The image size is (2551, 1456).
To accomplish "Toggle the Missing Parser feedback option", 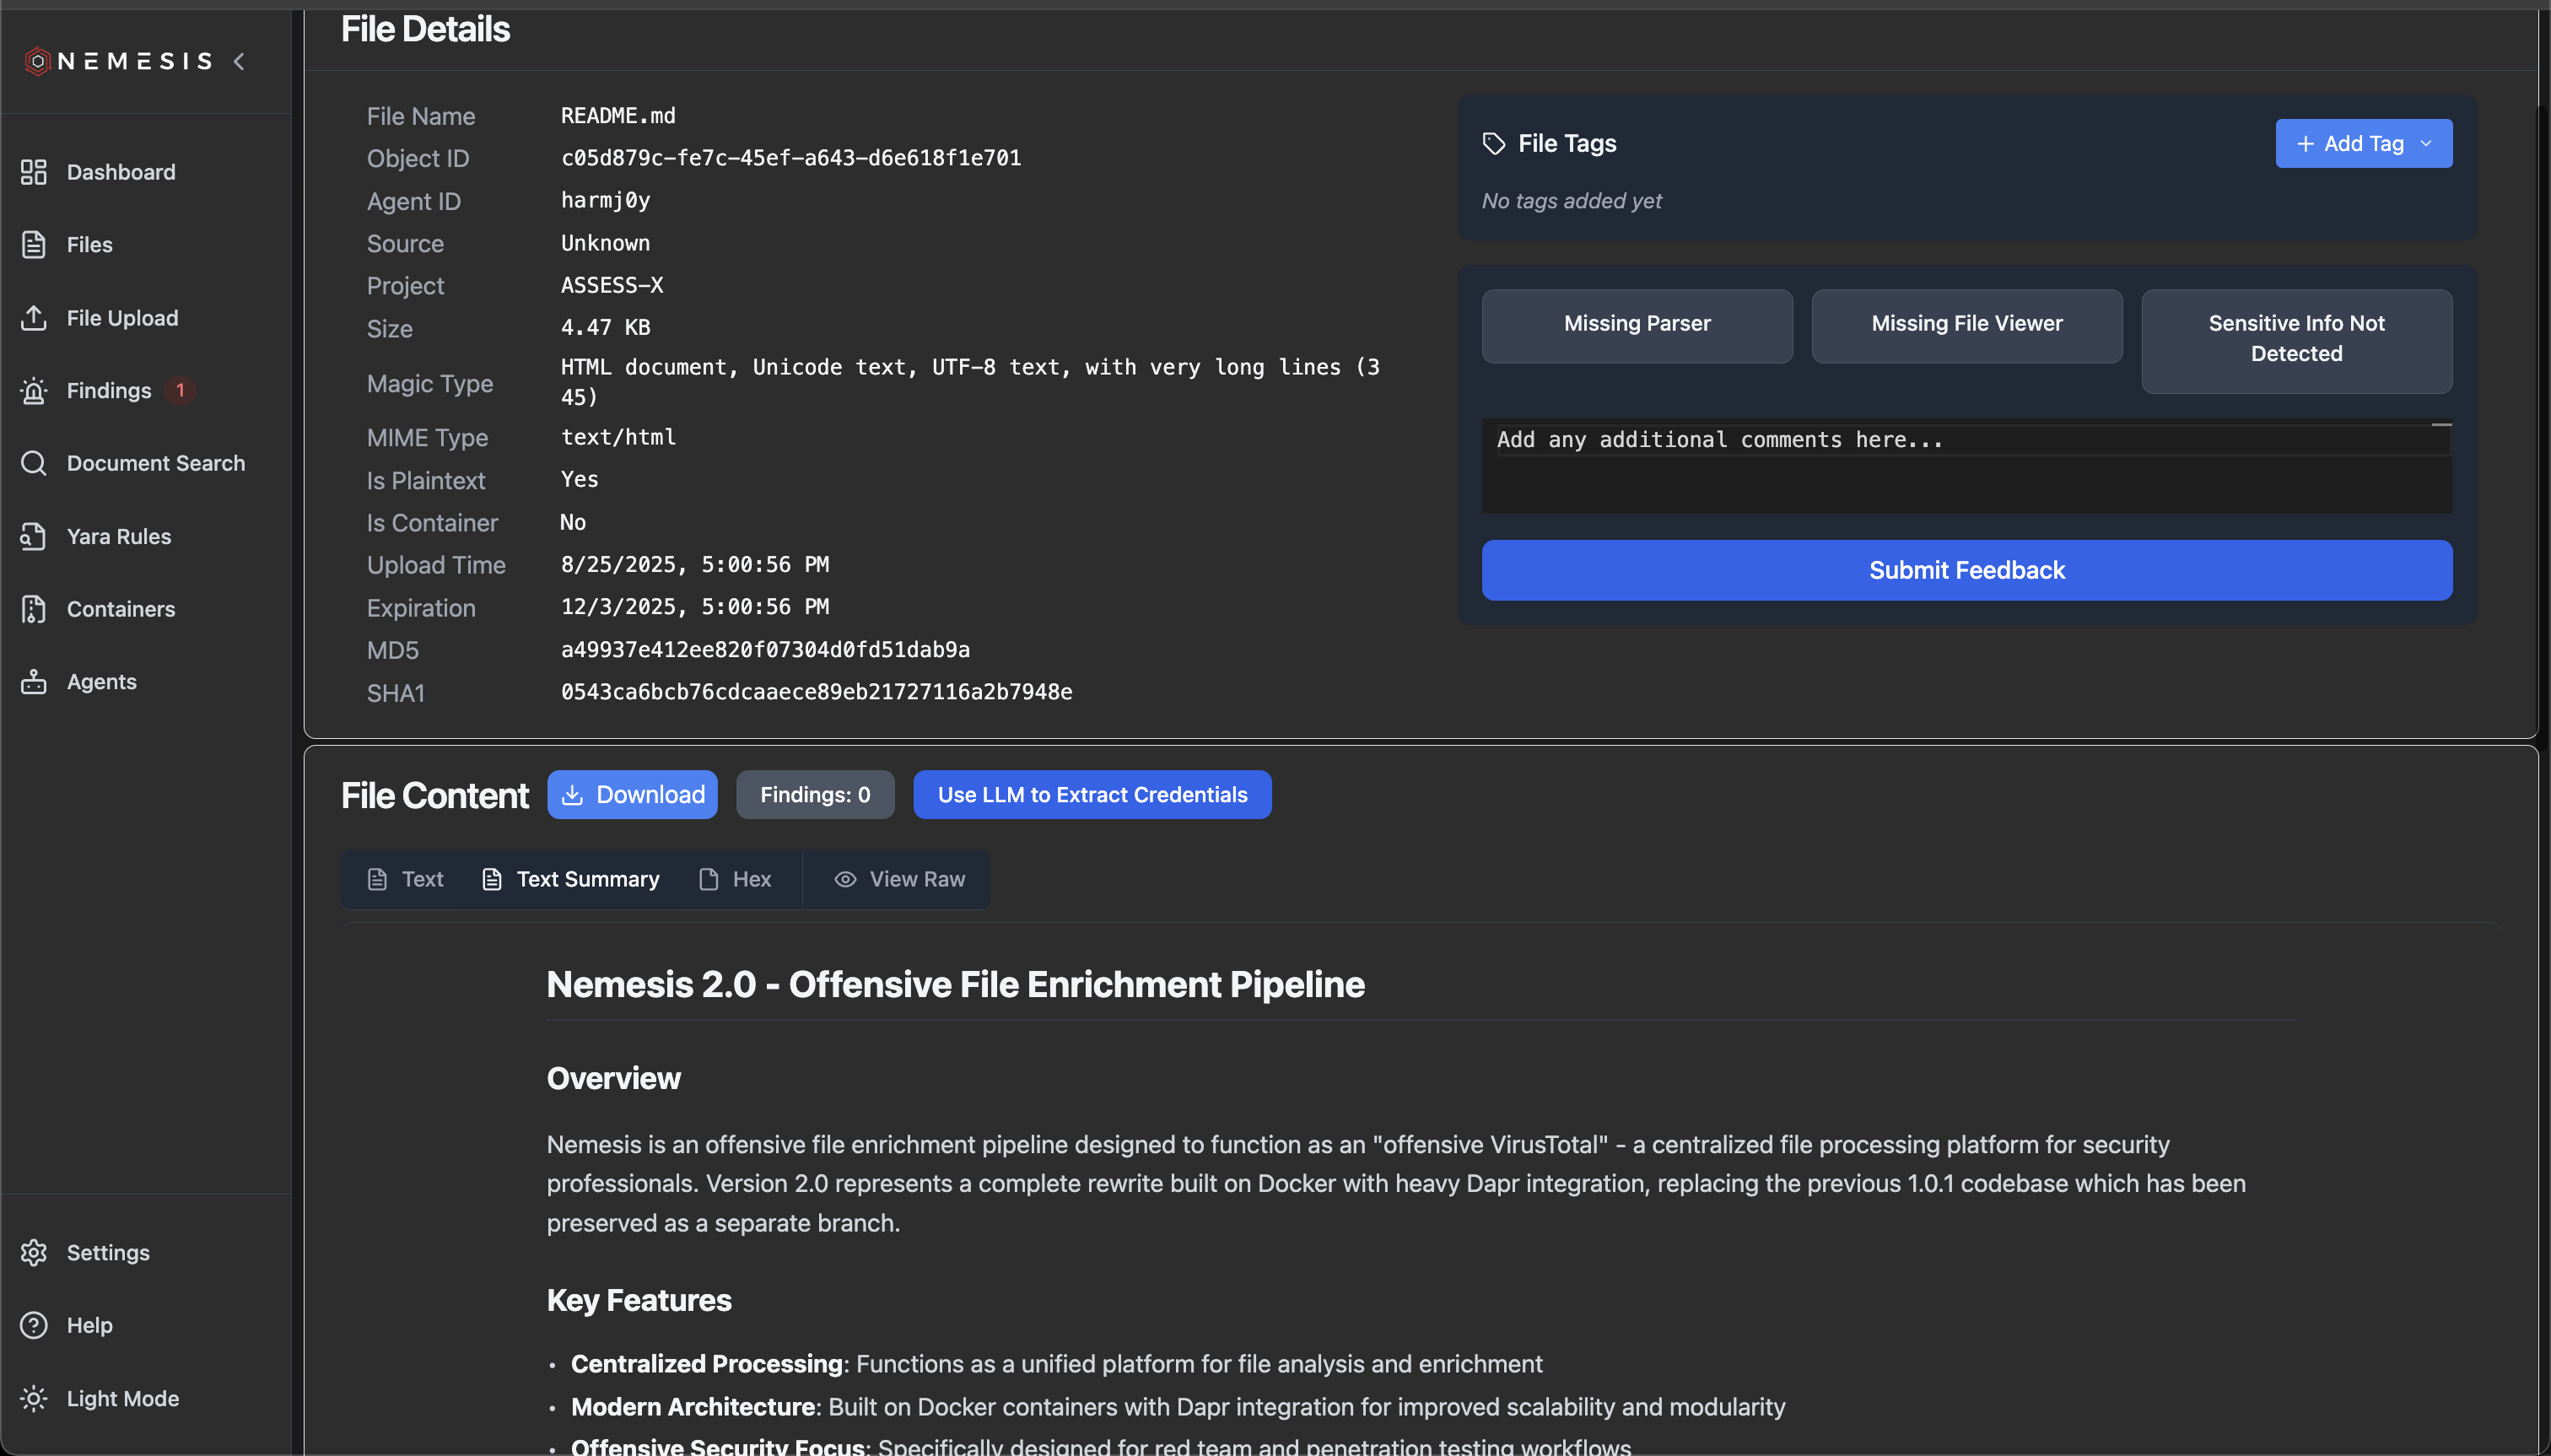I will point(1637,324).
